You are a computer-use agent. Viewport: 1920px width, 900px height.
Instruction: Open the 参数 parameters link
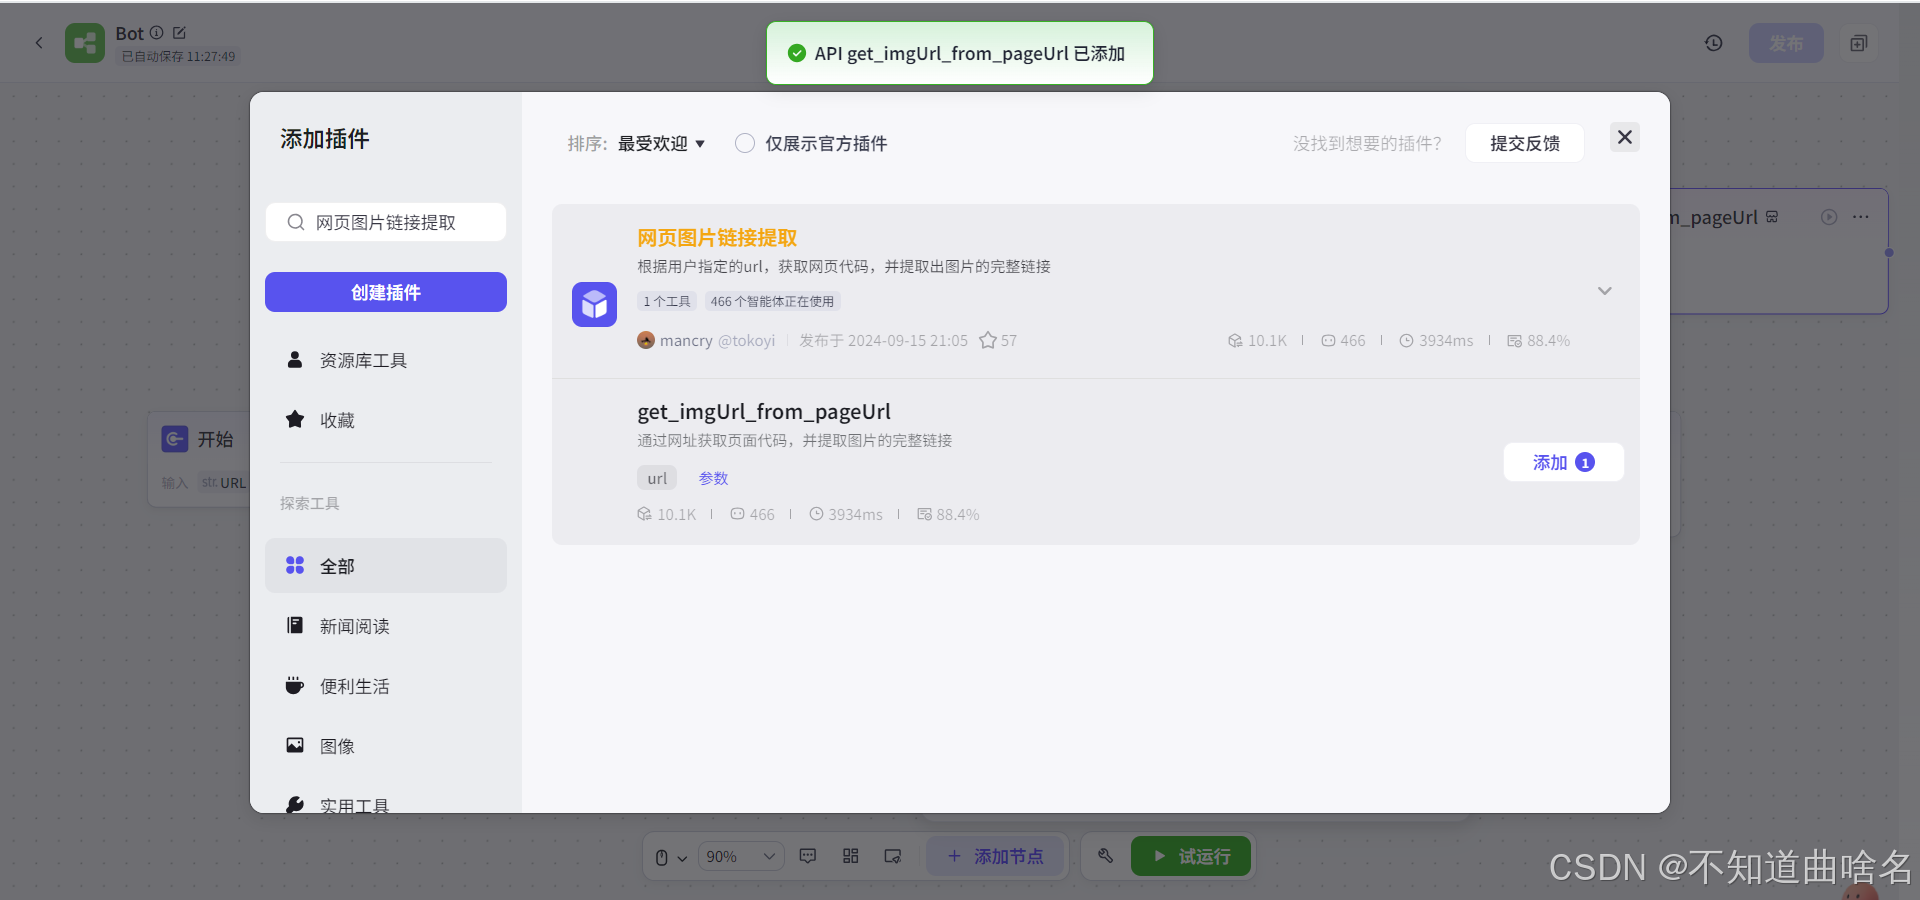(713, 478)
